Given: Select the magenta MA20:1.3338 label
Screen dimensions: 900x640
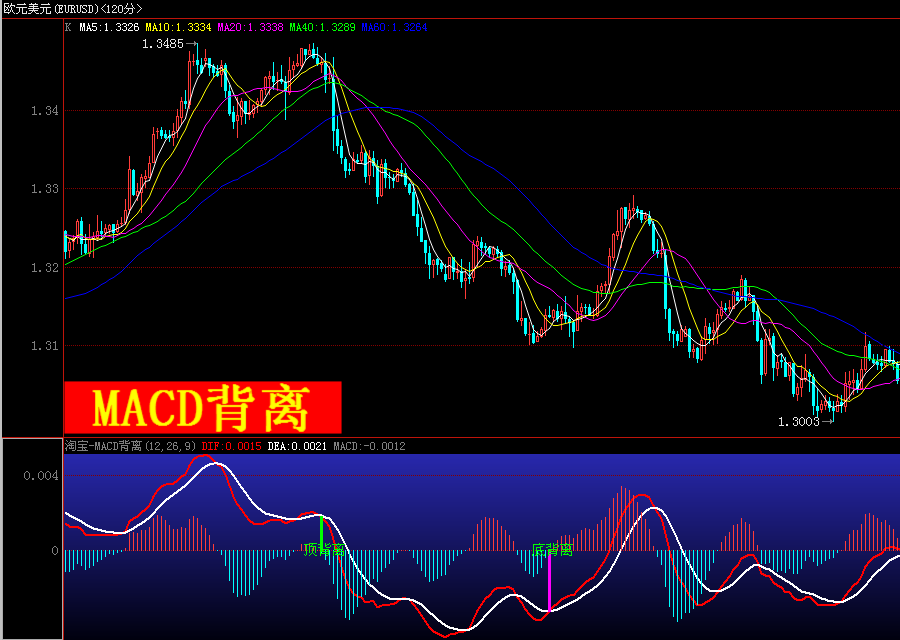Looking at the screenshot, I should coord(250,27).
